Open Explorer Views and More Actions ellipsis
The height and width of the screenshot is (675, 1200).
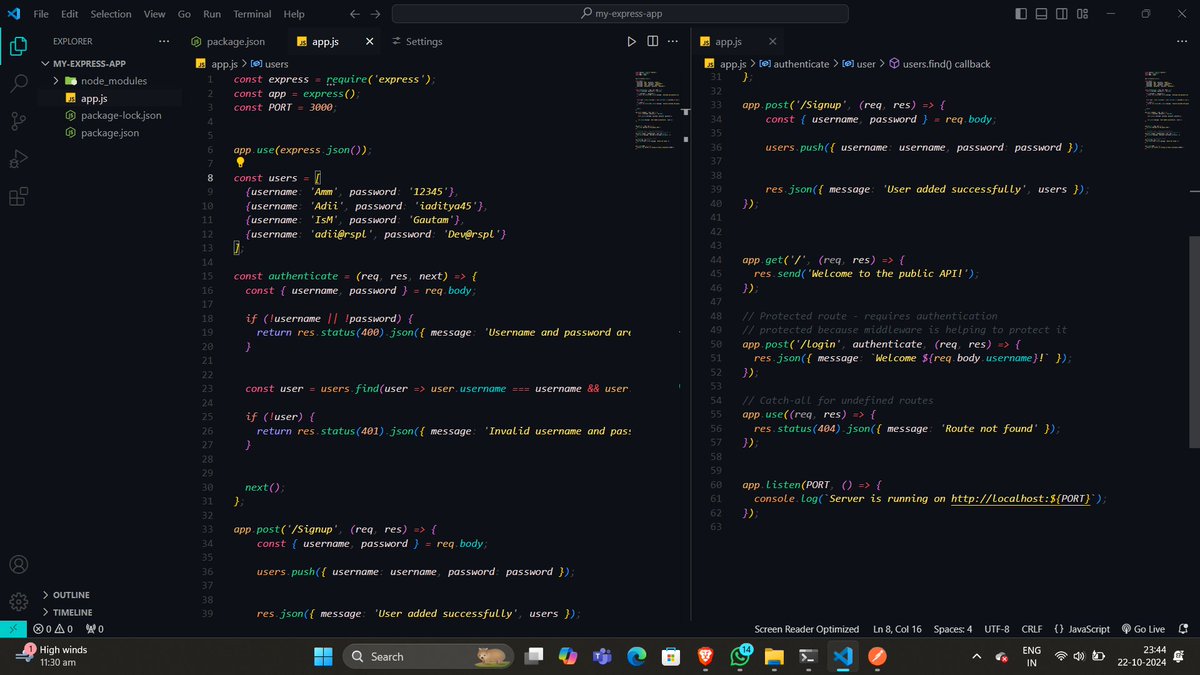(164, 41)
